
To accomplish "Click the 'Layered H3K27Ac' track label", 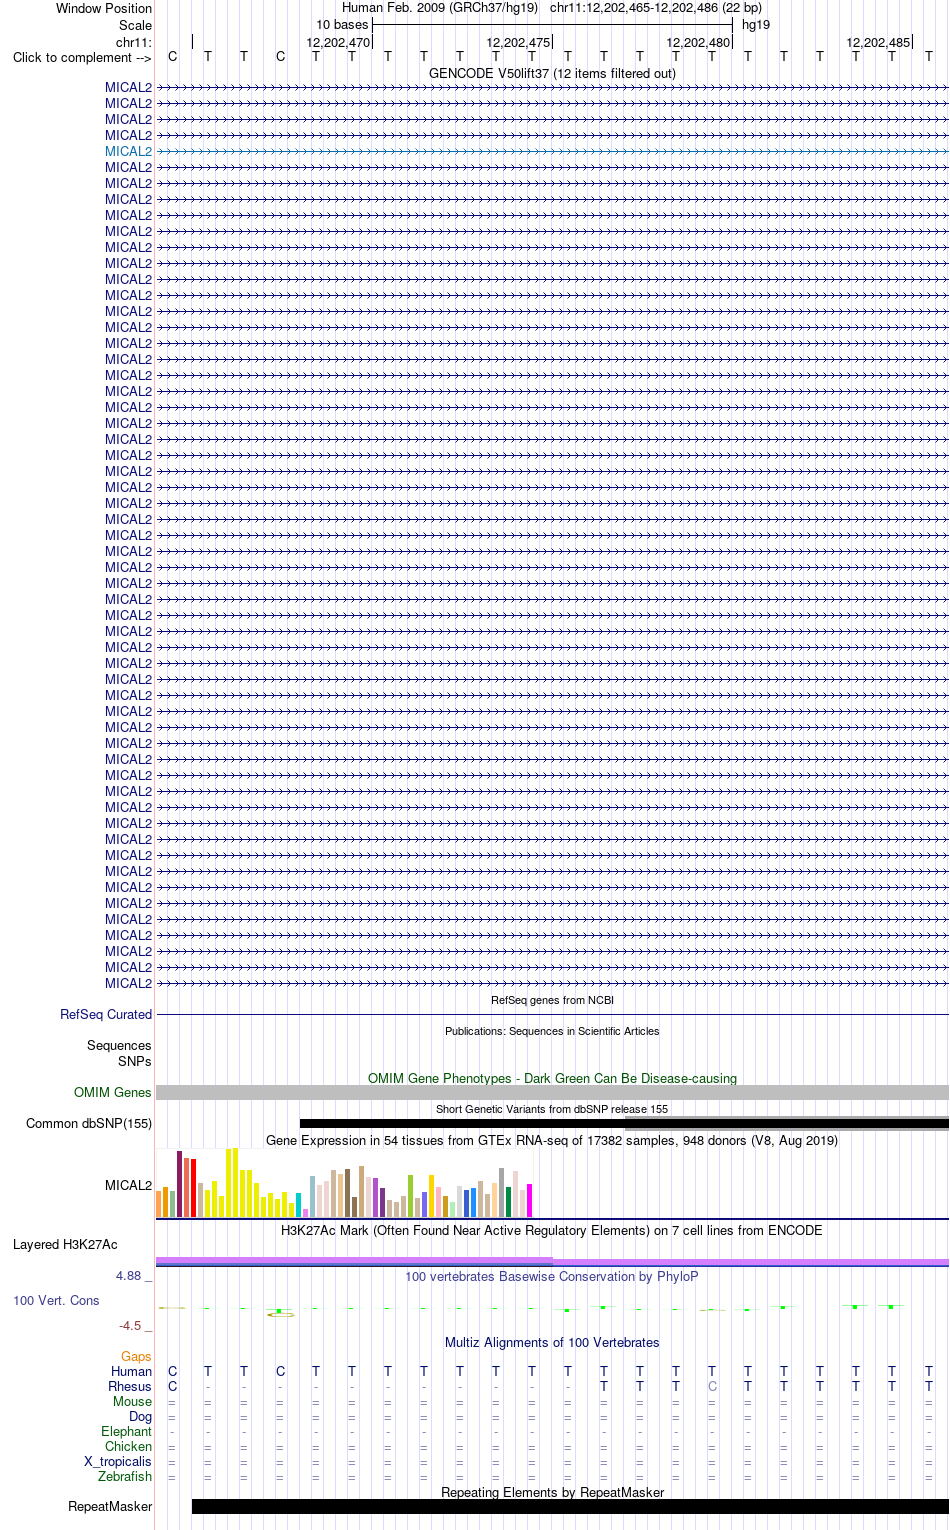I will [x=65, y=1244].
